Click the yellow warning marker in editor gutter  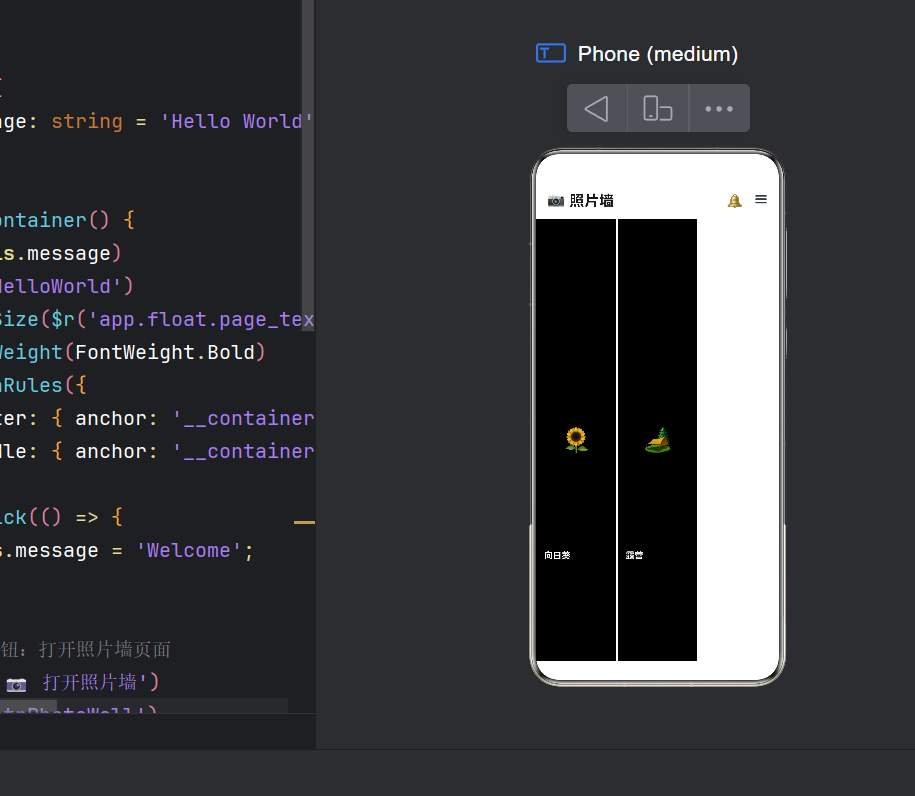tap(304, 522)
